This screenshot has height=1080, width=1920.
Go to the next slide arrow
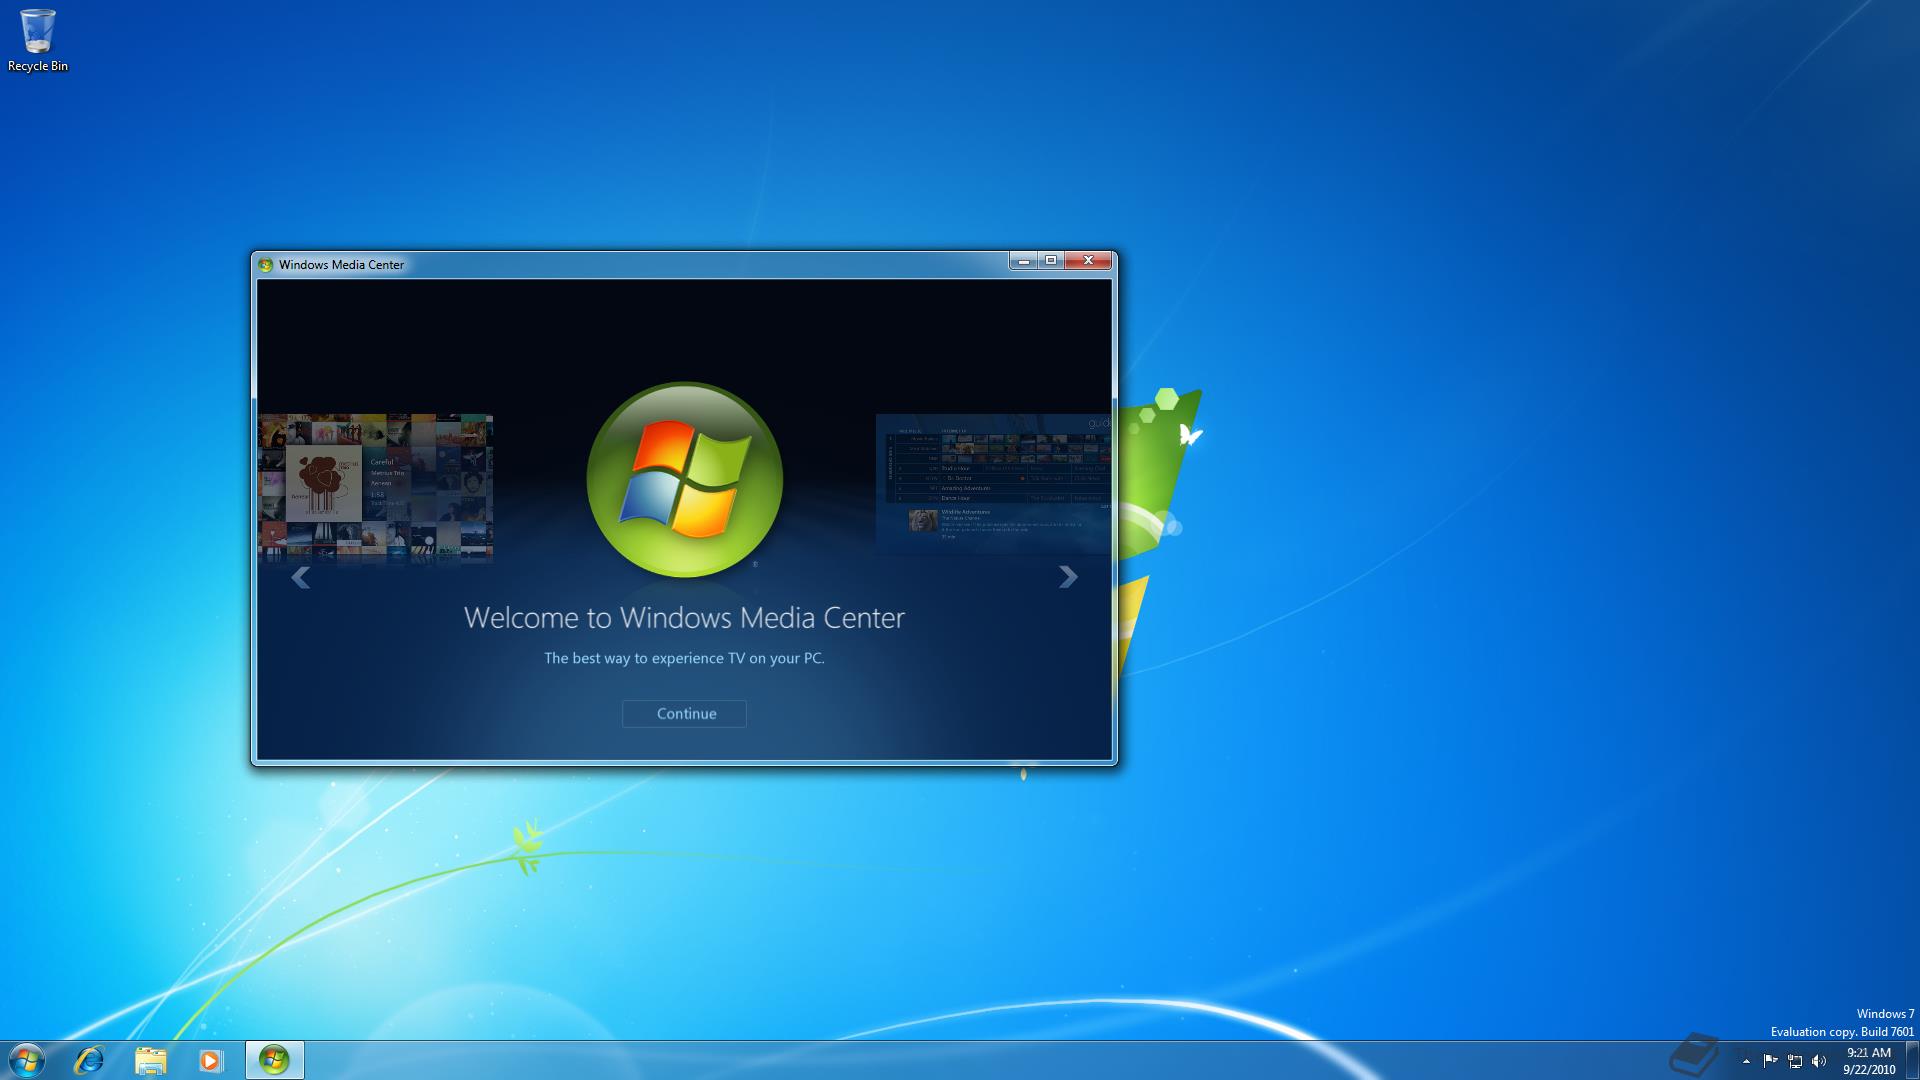click(1068, 577)
